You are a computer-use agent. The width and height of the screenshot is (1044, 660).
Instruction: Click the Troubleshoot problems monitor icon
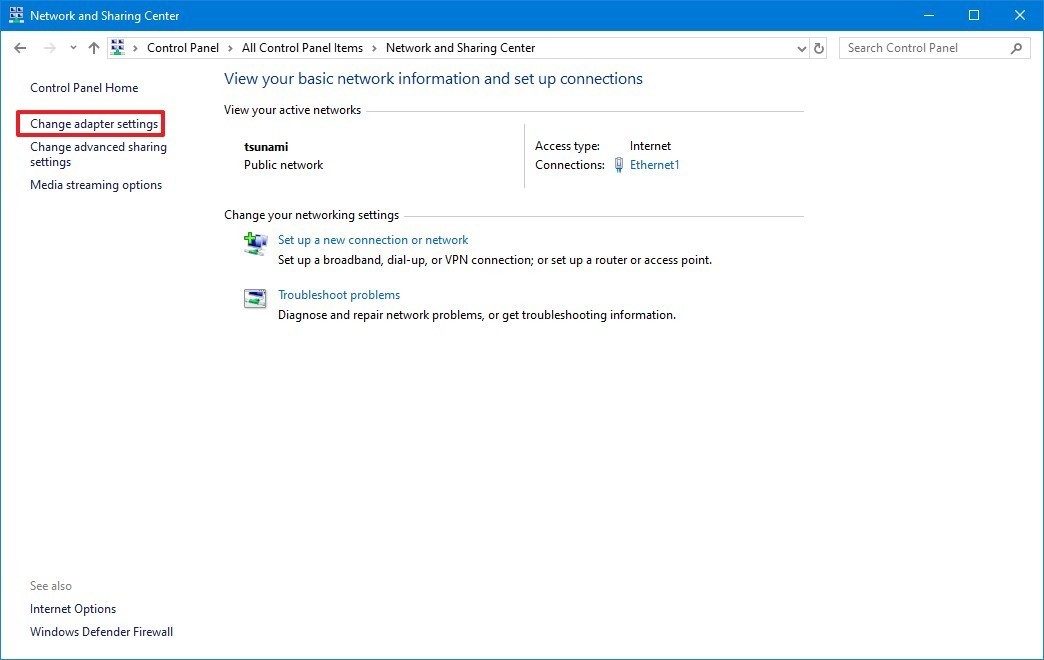(x=255, y=298)
